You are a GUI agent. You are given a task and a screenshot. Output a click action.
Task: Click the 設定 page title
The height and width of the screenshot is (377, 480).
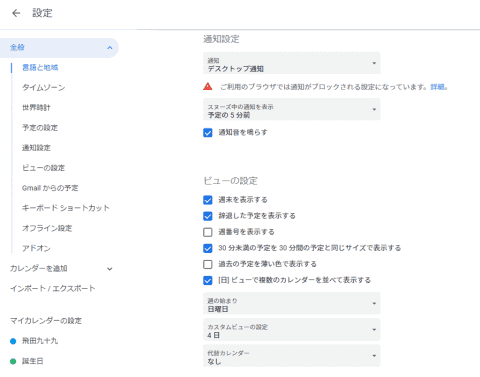42,13
